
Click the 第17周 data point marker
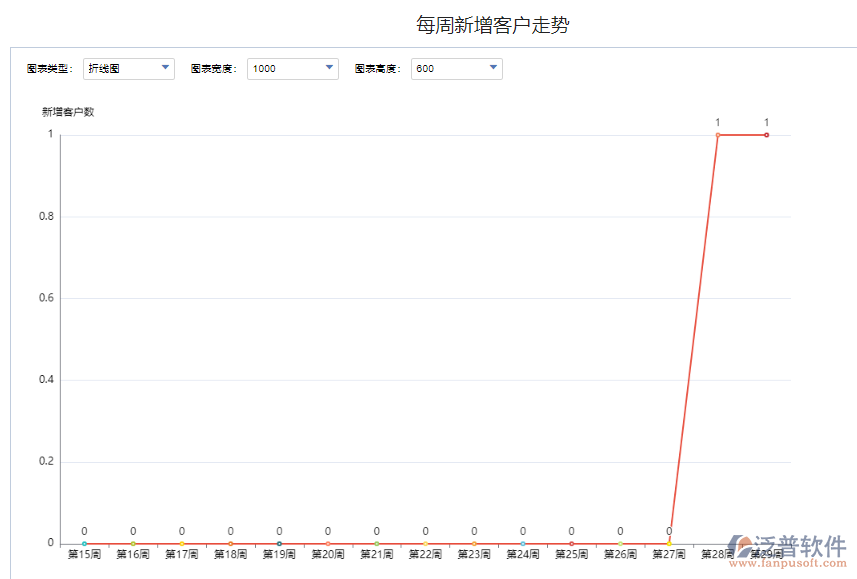[x=182, y=541]
